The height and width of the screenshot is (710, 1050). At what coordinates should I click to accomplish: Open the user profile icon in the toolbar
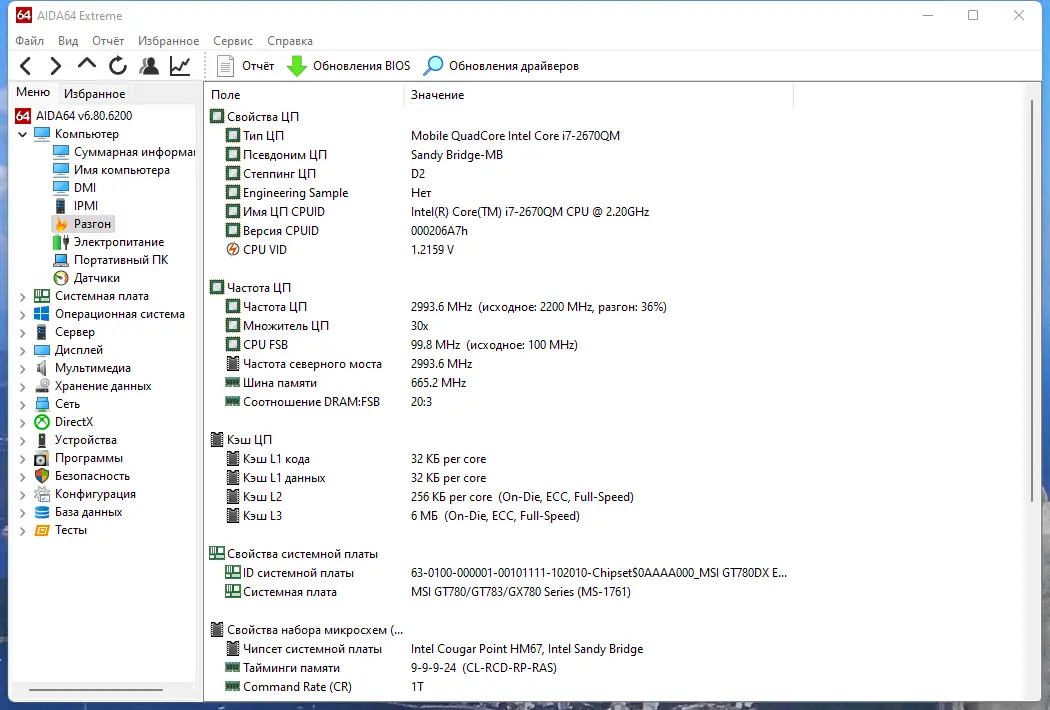click(149, 64)
